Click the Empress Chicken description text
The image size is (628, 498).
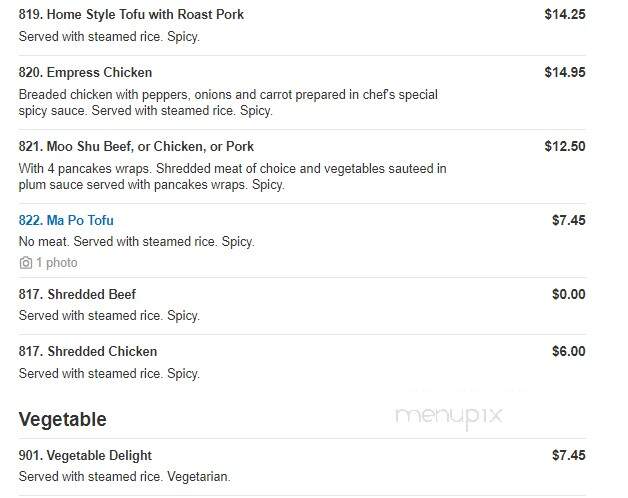pos(228,103)
